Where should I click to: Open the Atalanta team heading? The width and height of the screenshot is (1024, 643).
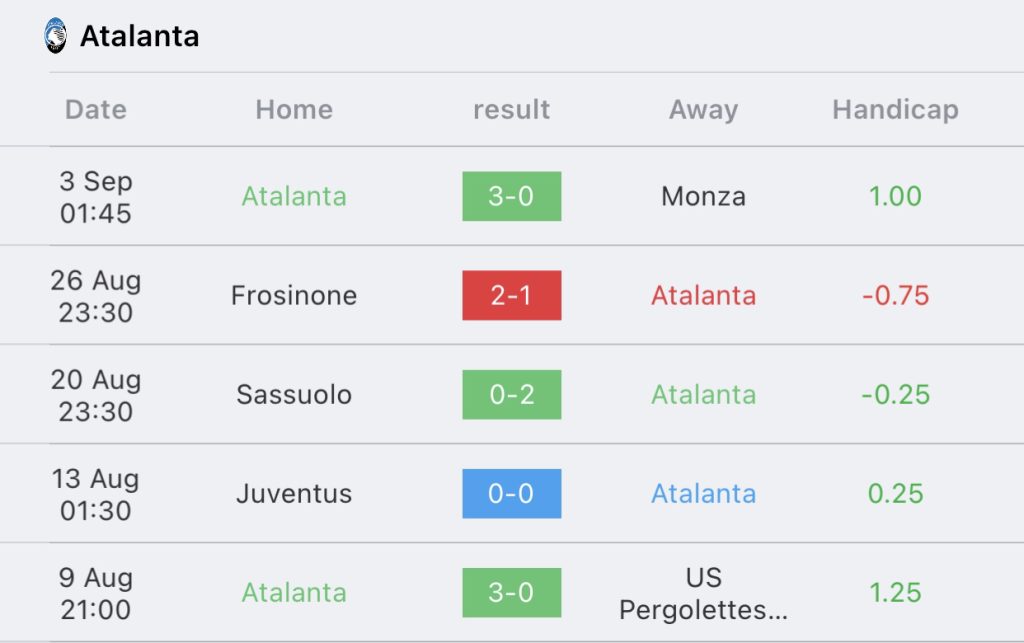coord(139,36)
